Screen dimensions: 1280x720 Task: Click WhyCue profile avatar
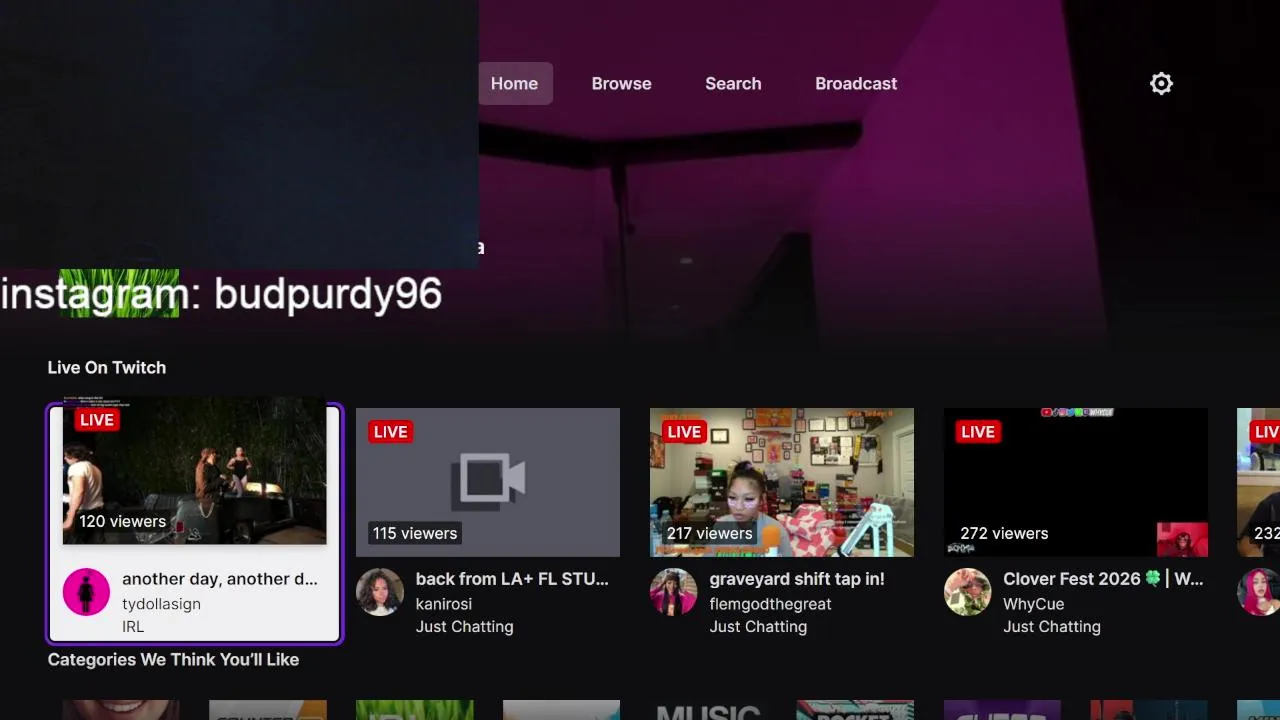(x=968, y=592)
